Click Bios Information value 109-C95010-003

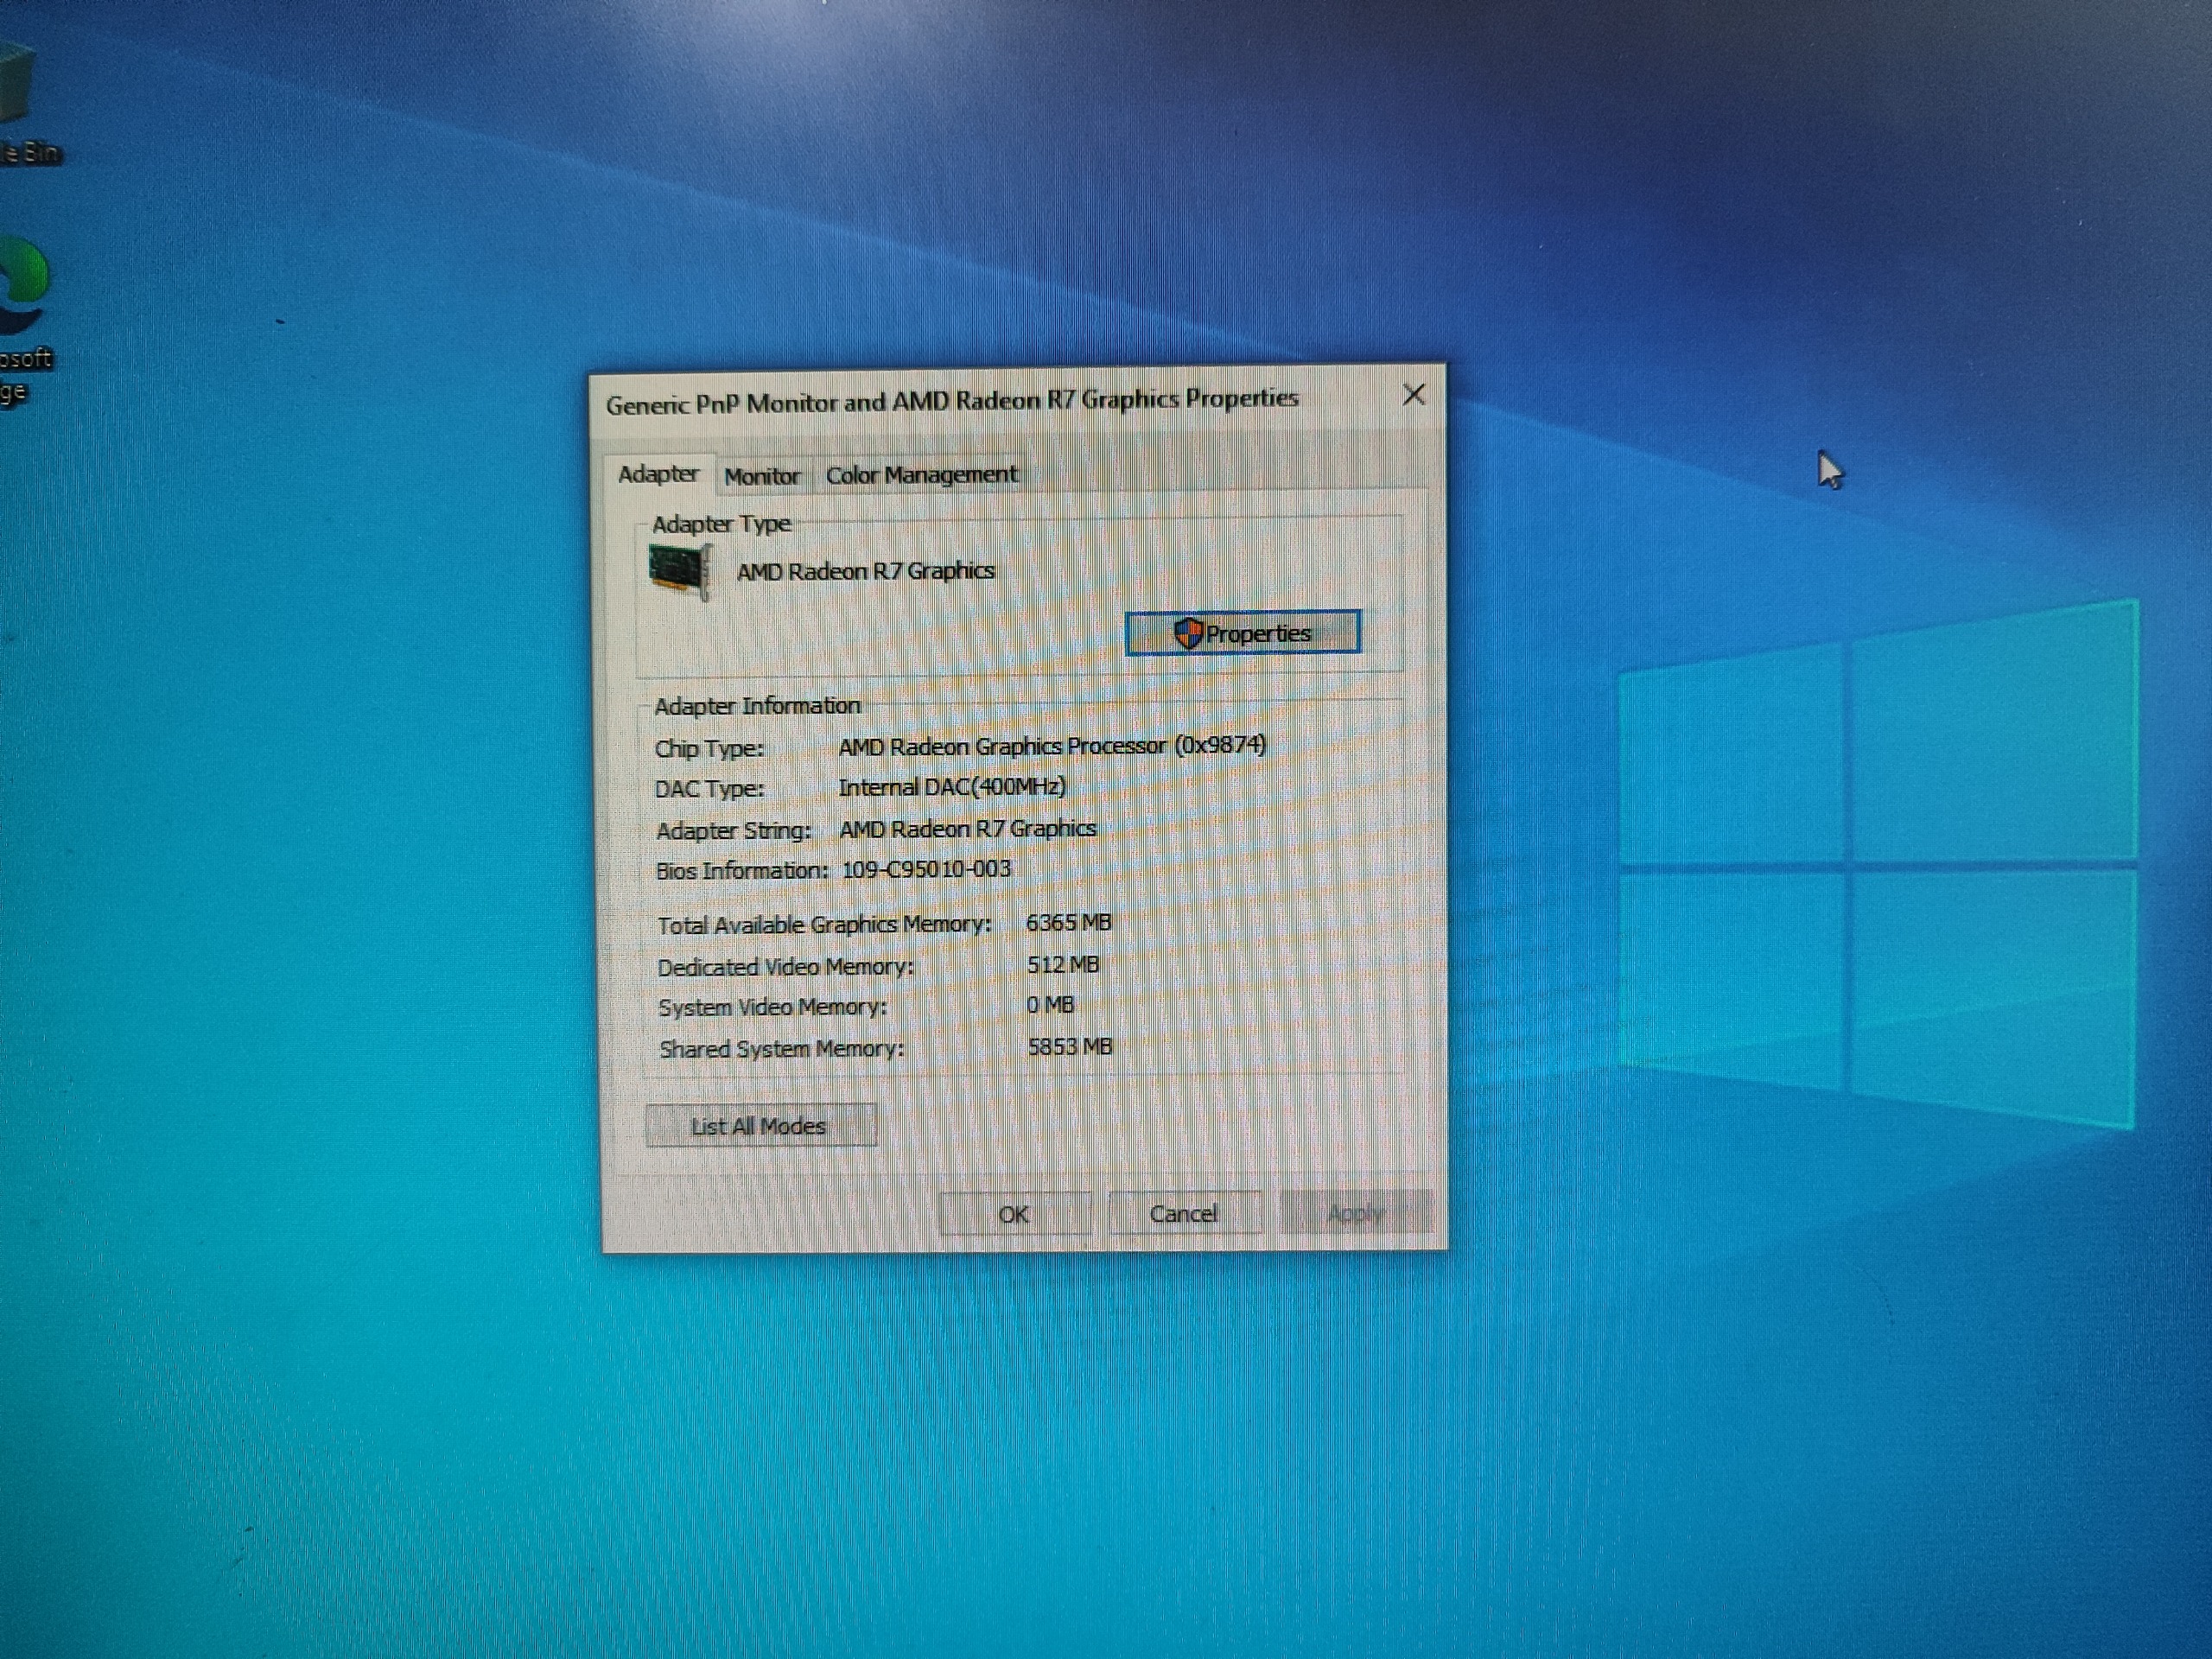[926, 869]
